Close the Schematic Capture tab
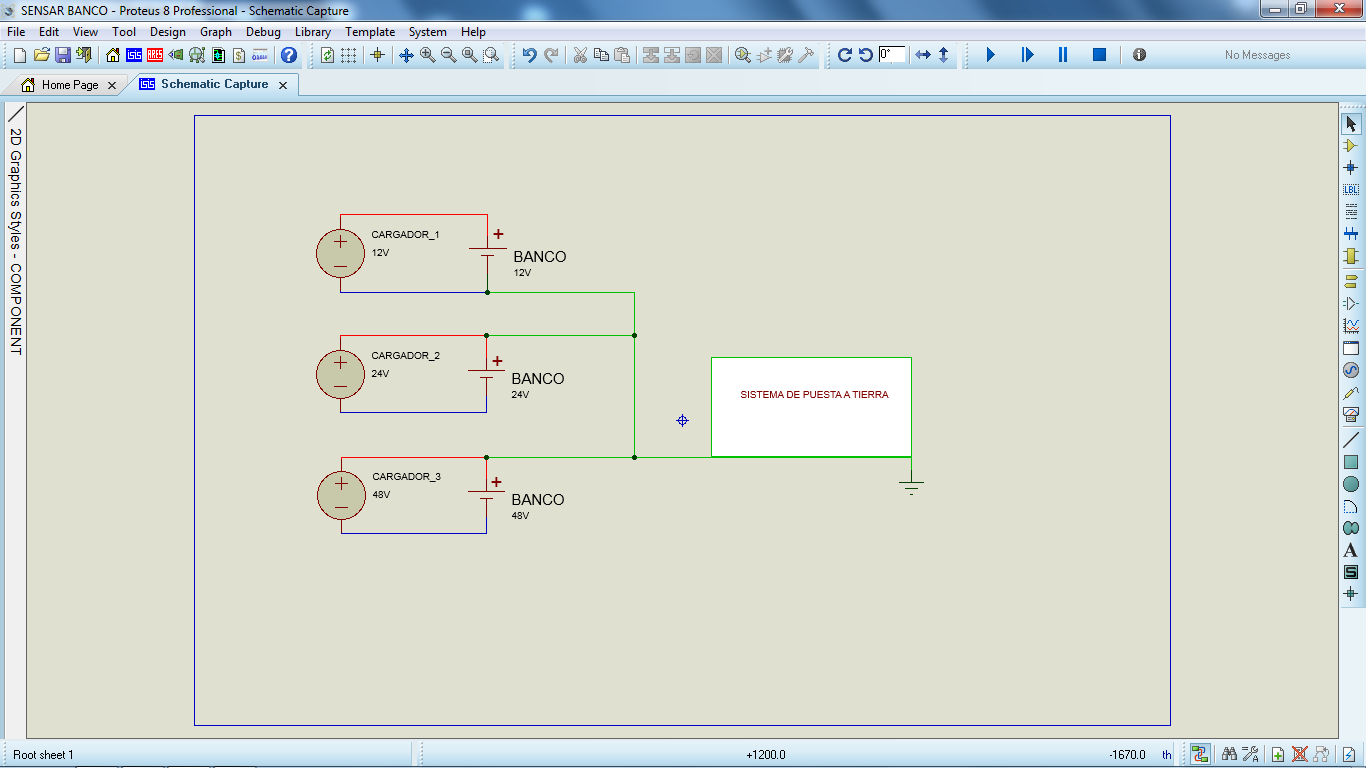Screen dimensions: 1366x769 pos(283,86)
